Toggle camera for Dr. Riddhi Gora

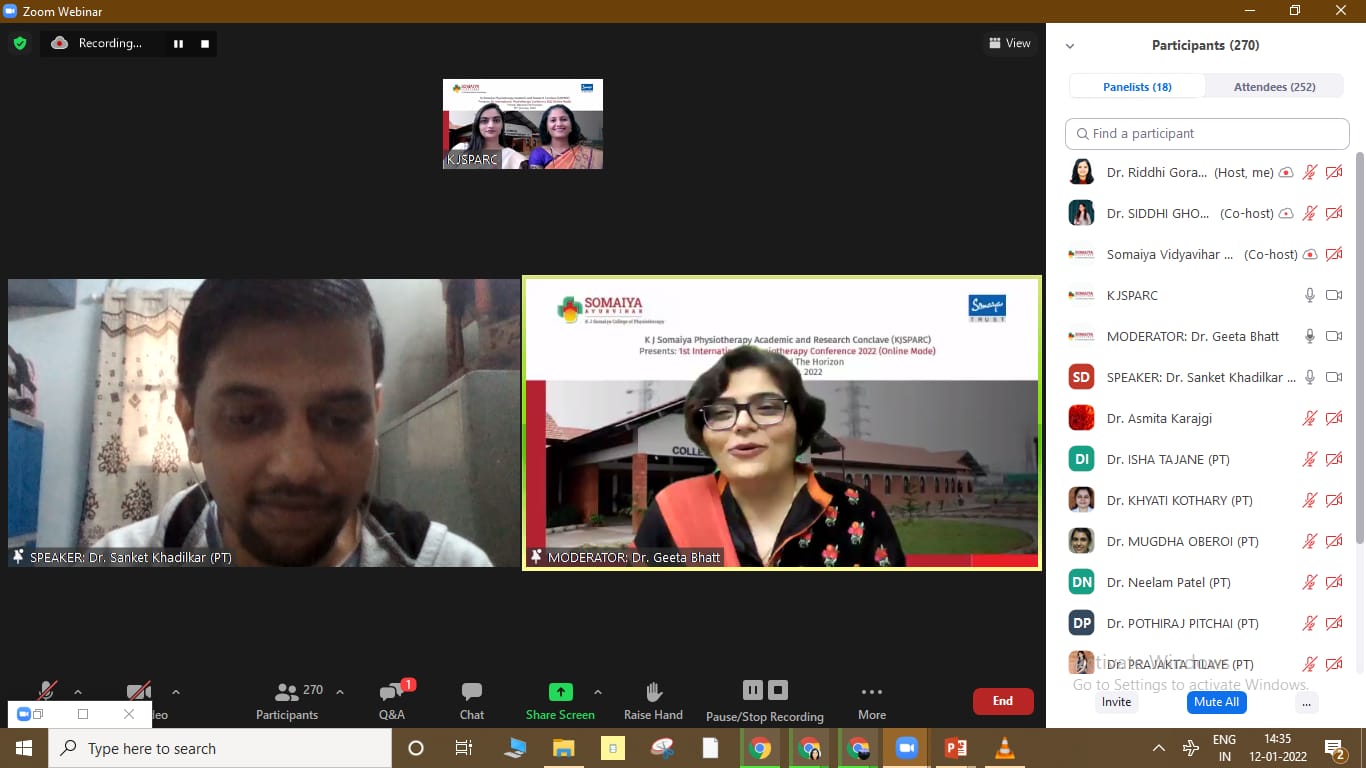1334,172
